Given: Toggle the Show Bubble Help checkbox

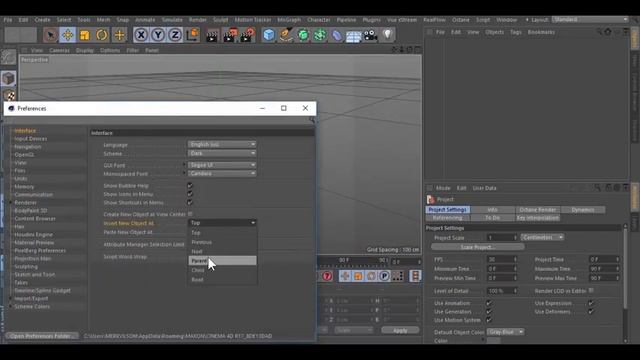Looking at the screenshot, I should (x=190, y=186).
